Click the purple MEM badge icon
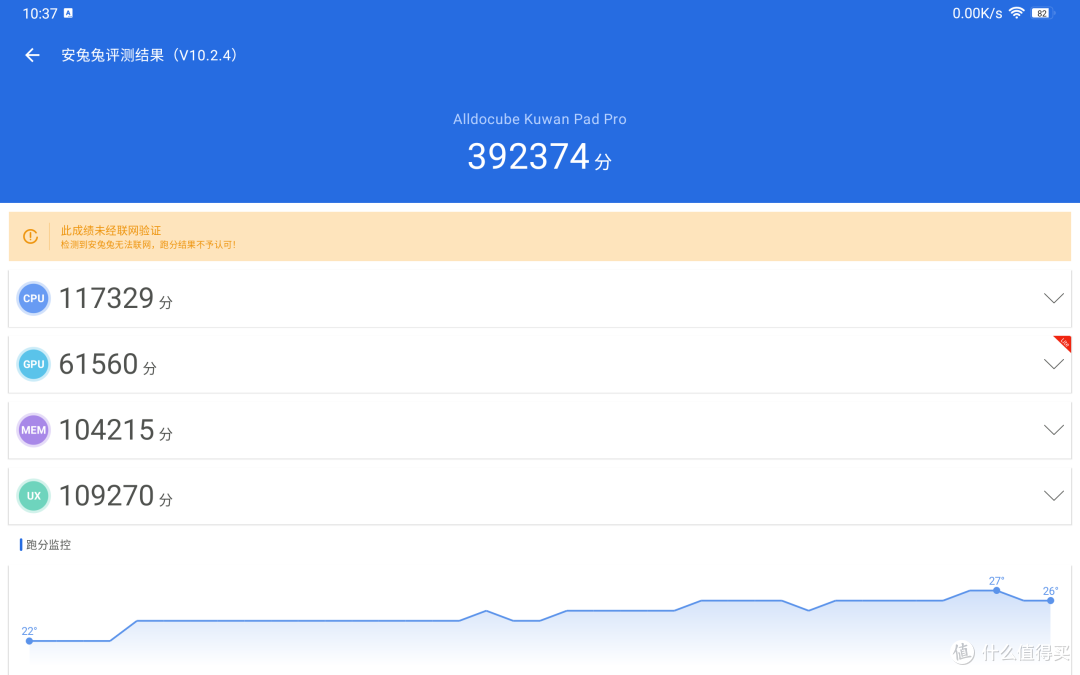The height and width of the screenshot is (675, 1080). pos(33,430)
